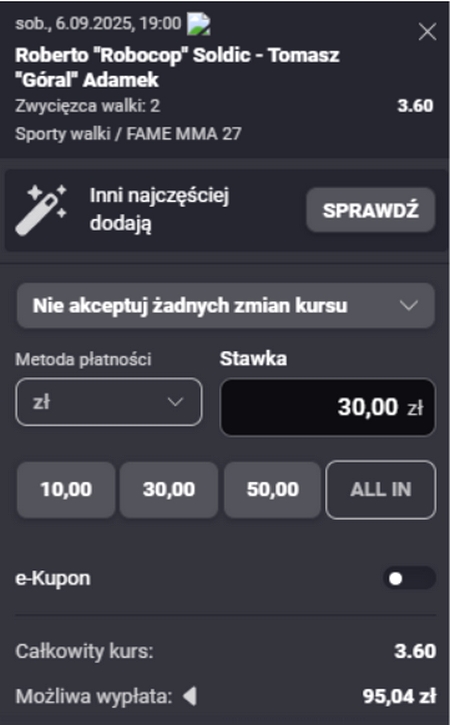Click the 3.60 odds next to Zwycięzca walki
Viewport: 450px width, 725px height.
[415, 106]
